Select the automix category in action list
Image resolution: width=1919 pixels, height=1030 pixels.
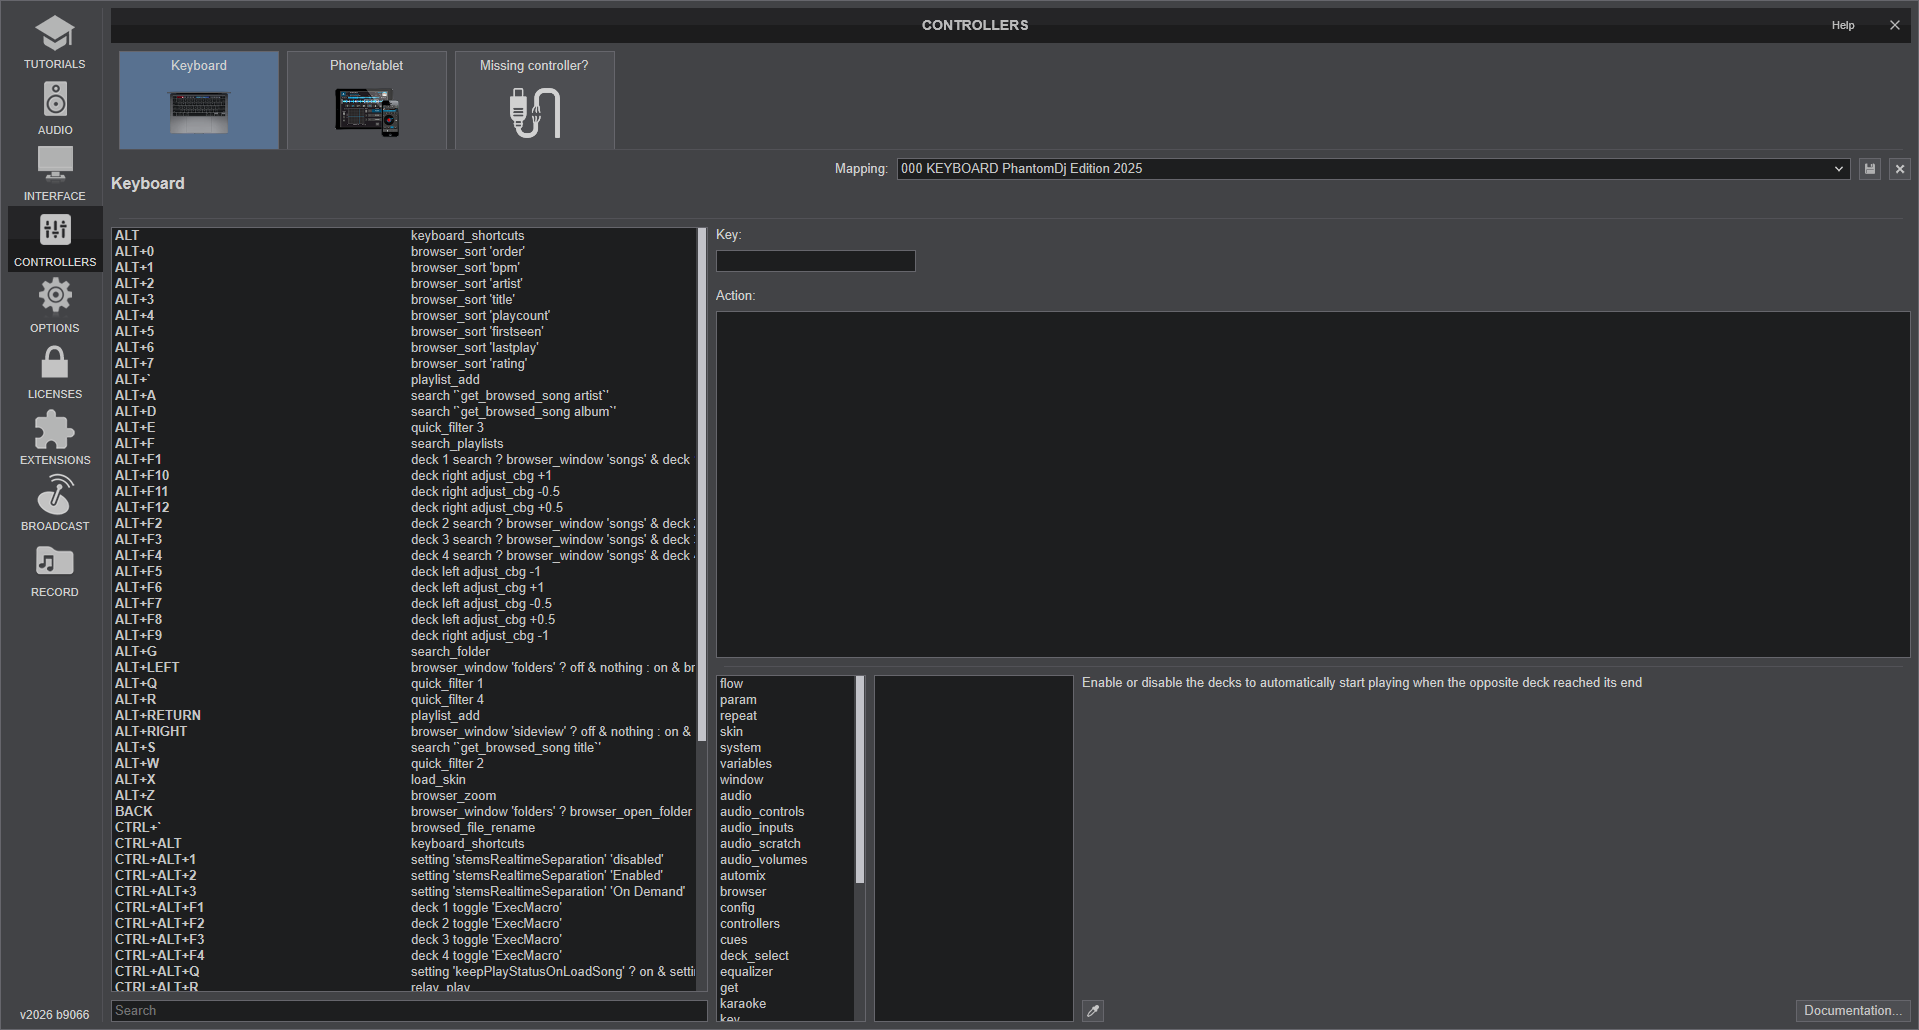pos(743,876)
